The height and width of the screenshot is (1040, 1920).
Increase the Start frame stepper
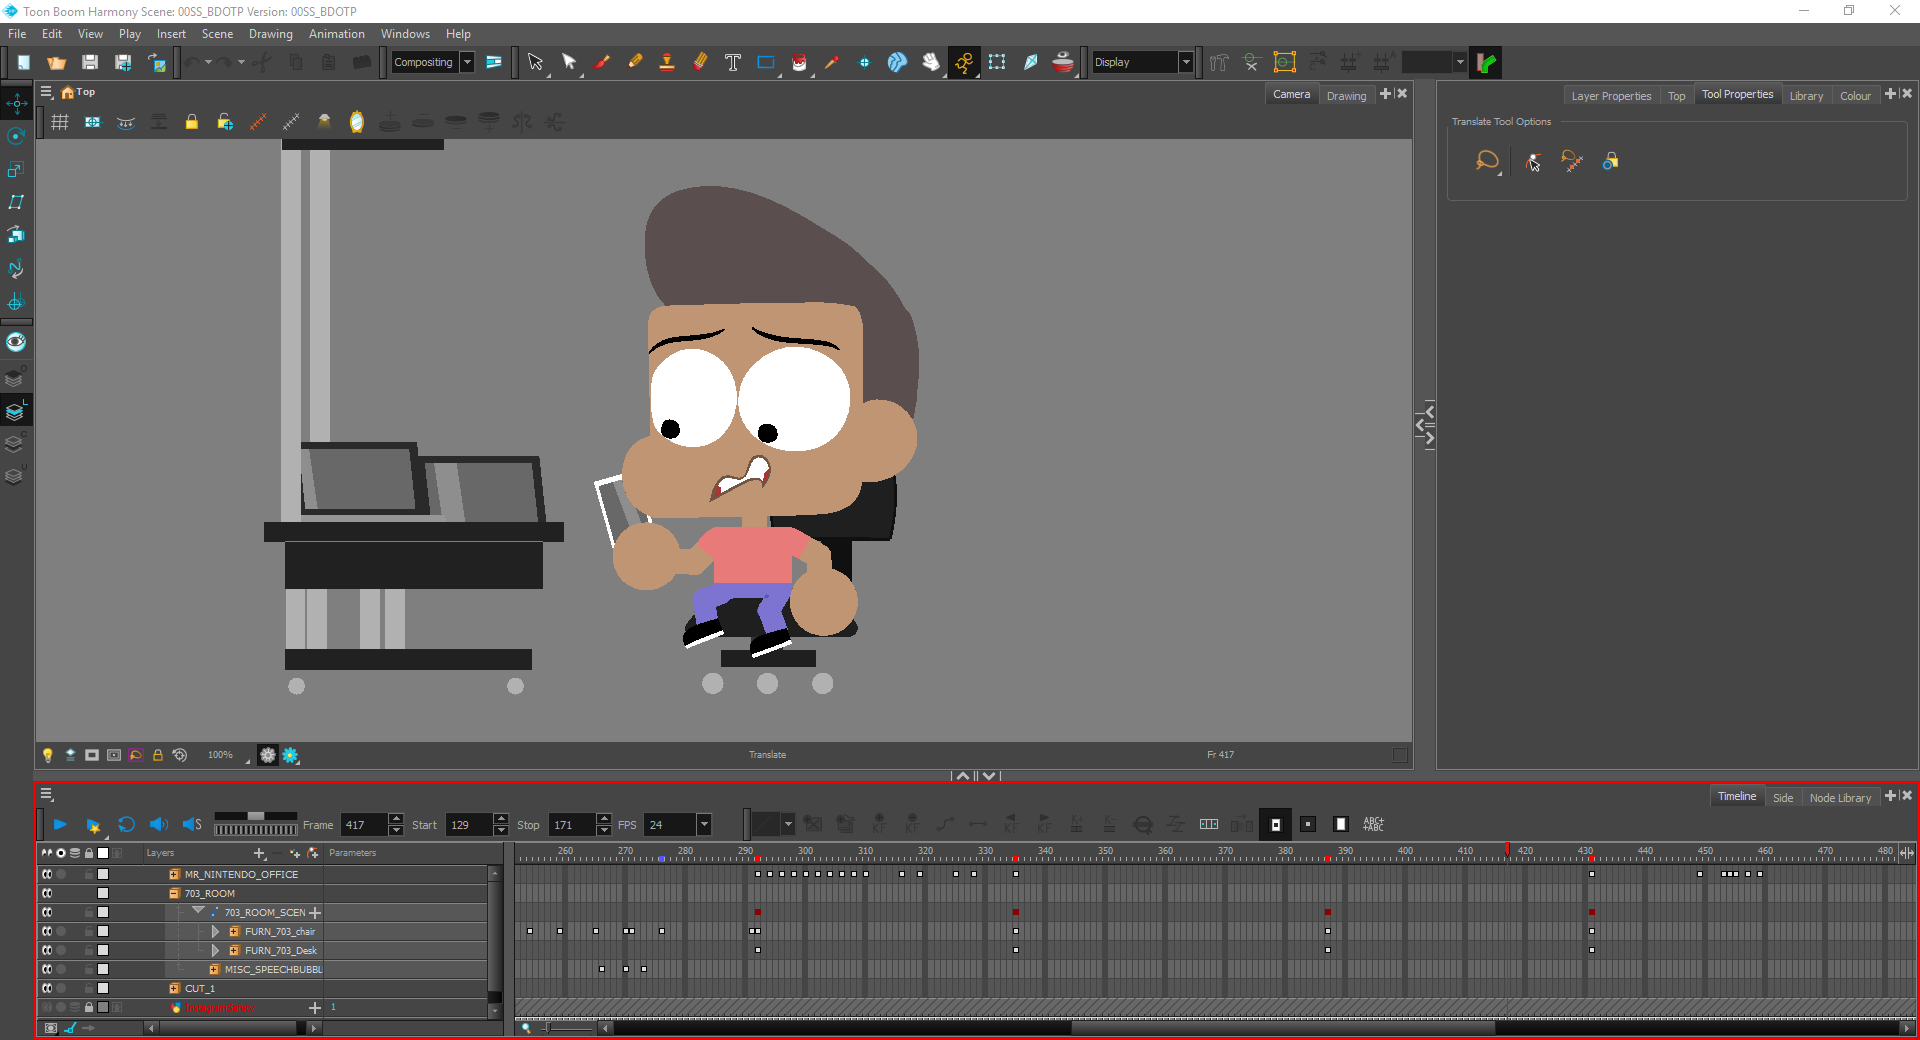[501, 819]
